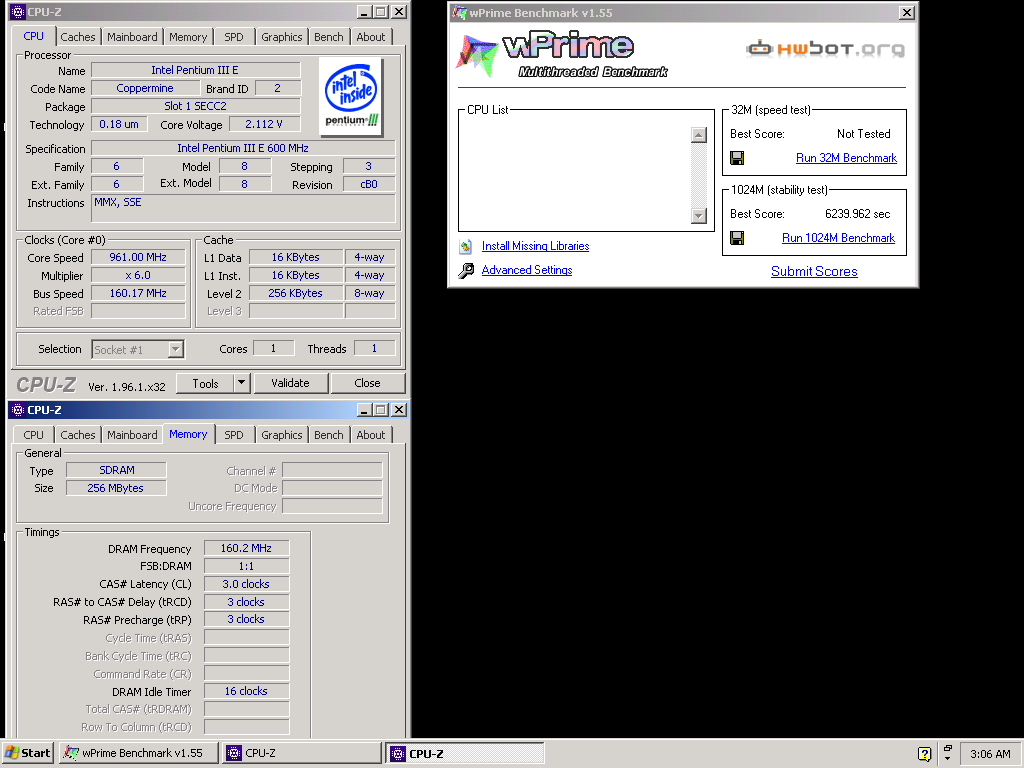Click the Intel Pentium III E name field
The width and height of the screenshot is (1024, 768).
pos(195,70)
